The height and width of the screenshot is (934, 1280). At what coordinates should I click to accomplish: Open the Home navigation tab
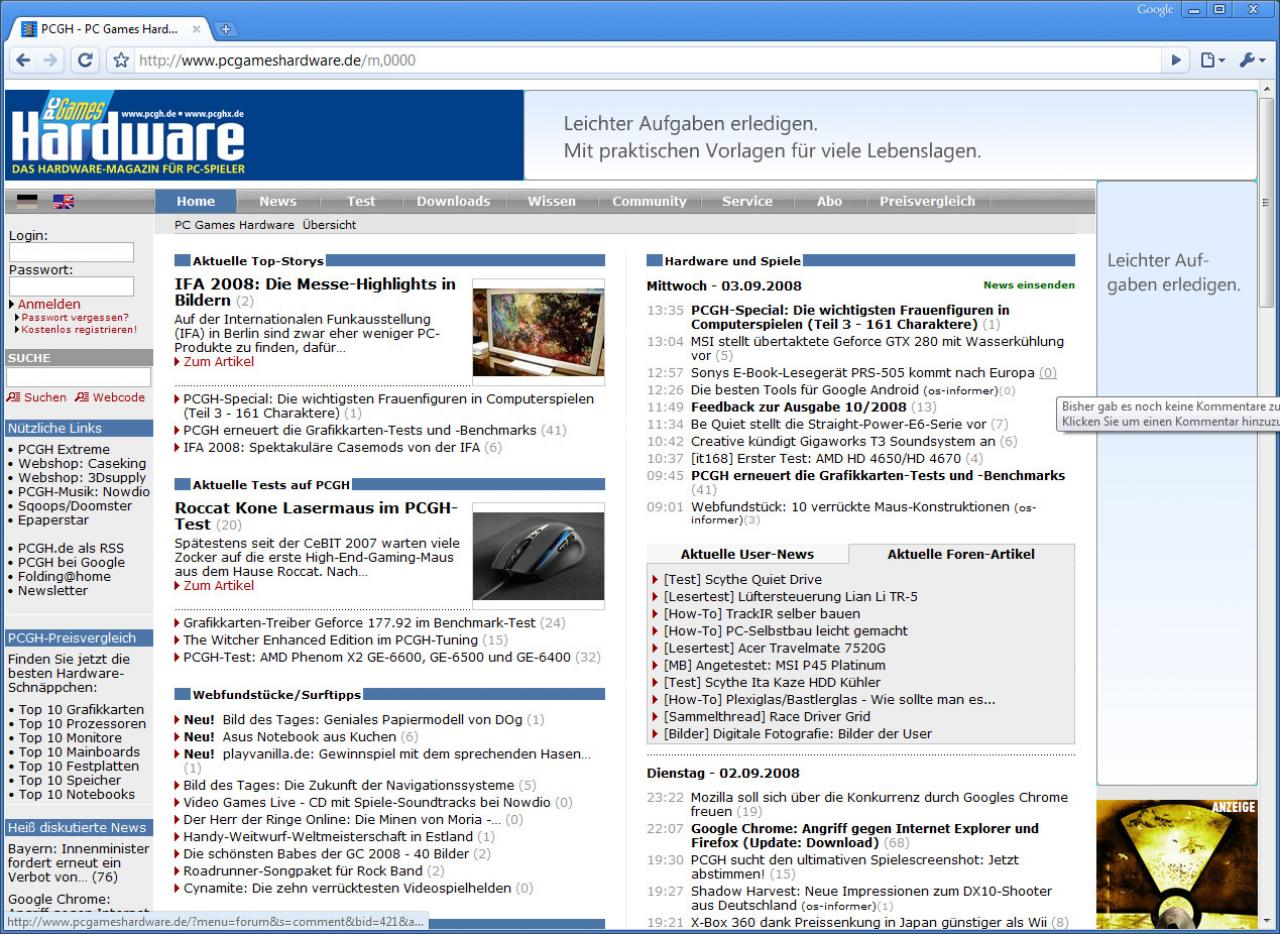pyautogui.click(x=196, y=201)
